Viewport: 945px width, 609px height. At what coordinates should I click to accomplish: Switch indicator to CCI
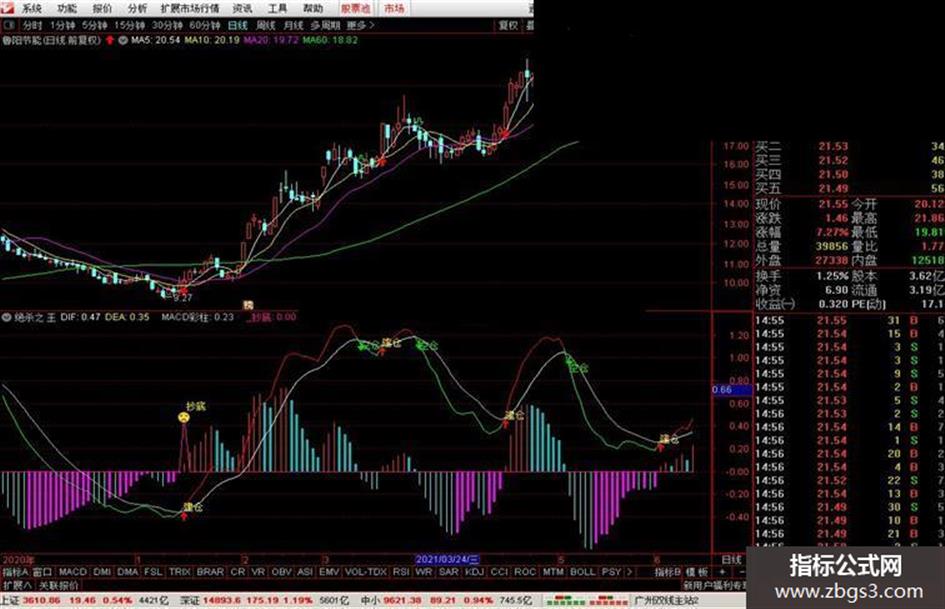[499, 572]
